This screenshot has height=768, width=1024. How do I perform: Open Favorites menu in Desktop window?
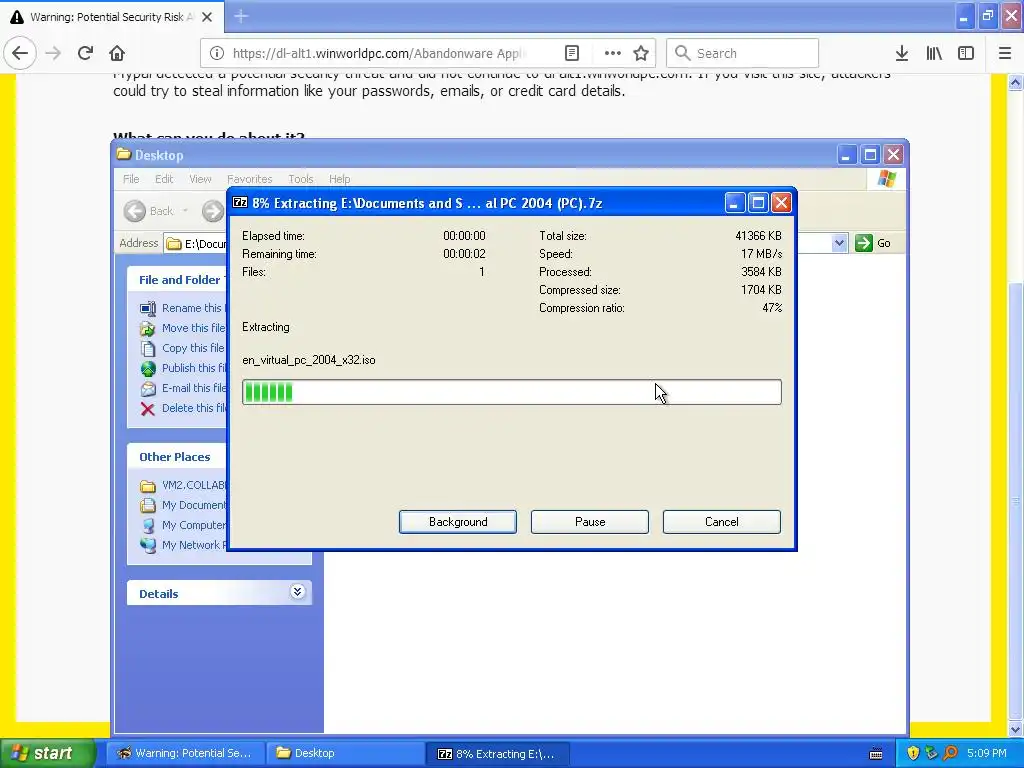click(x=249, y=179)
